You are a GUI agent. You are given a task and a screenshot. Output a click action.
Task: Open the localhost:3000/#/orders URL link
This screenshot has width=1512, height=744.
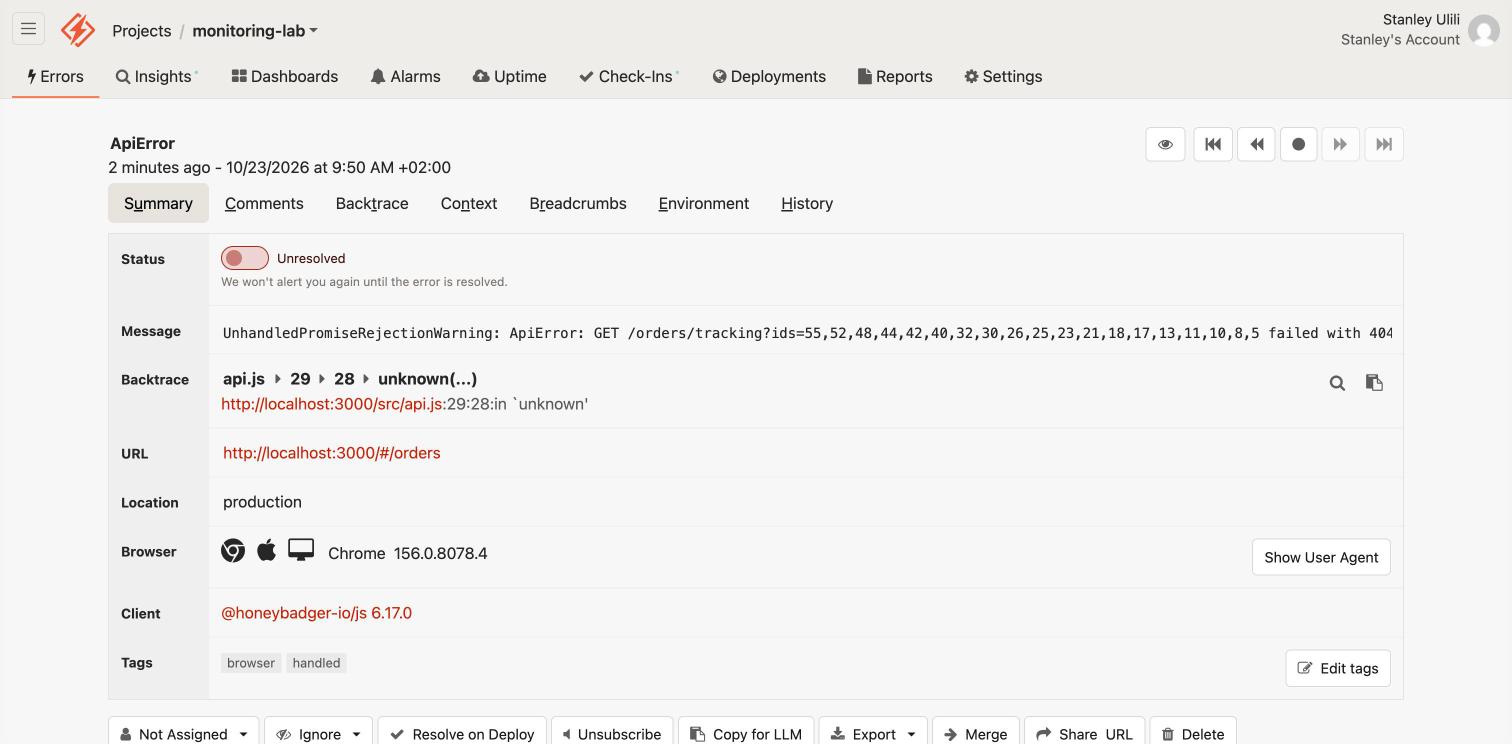pos(331,453)
